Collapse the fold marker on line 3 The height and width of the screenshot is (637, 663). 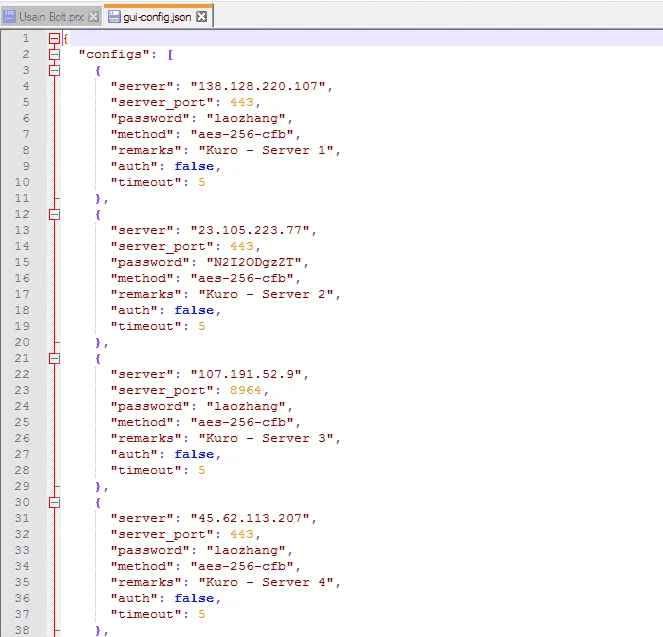tap(54, 71)
